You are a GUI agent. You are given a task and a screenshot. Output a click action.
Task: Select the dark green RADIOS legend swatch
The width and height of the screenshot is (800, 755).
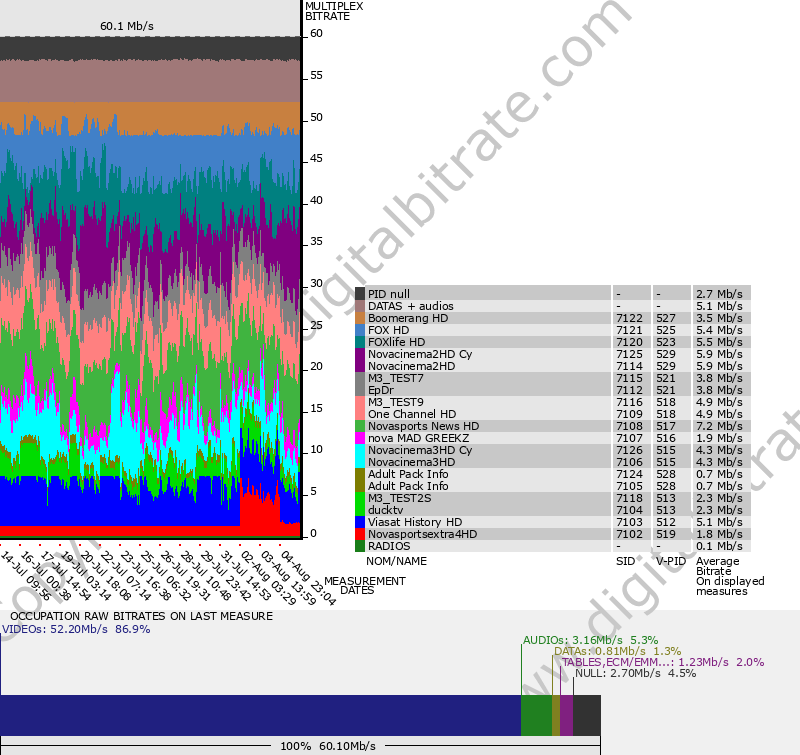360,546
